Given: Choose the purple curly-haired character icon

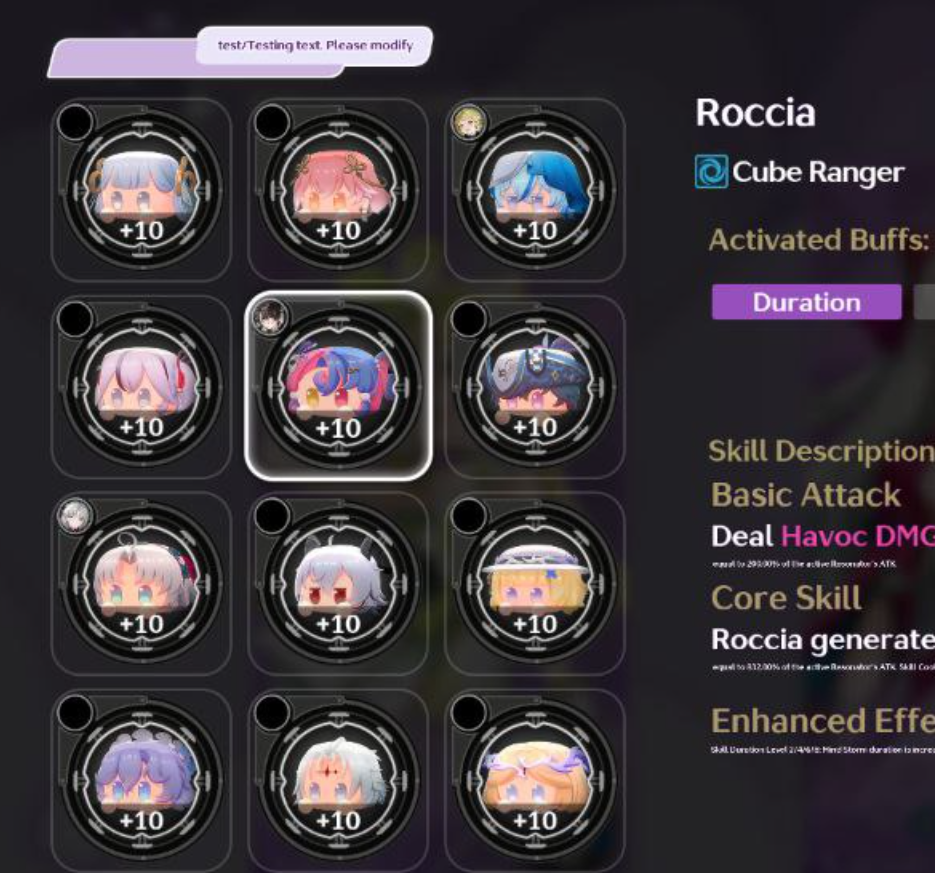Looking at the screenshot, I should click(x=141, y=780).
